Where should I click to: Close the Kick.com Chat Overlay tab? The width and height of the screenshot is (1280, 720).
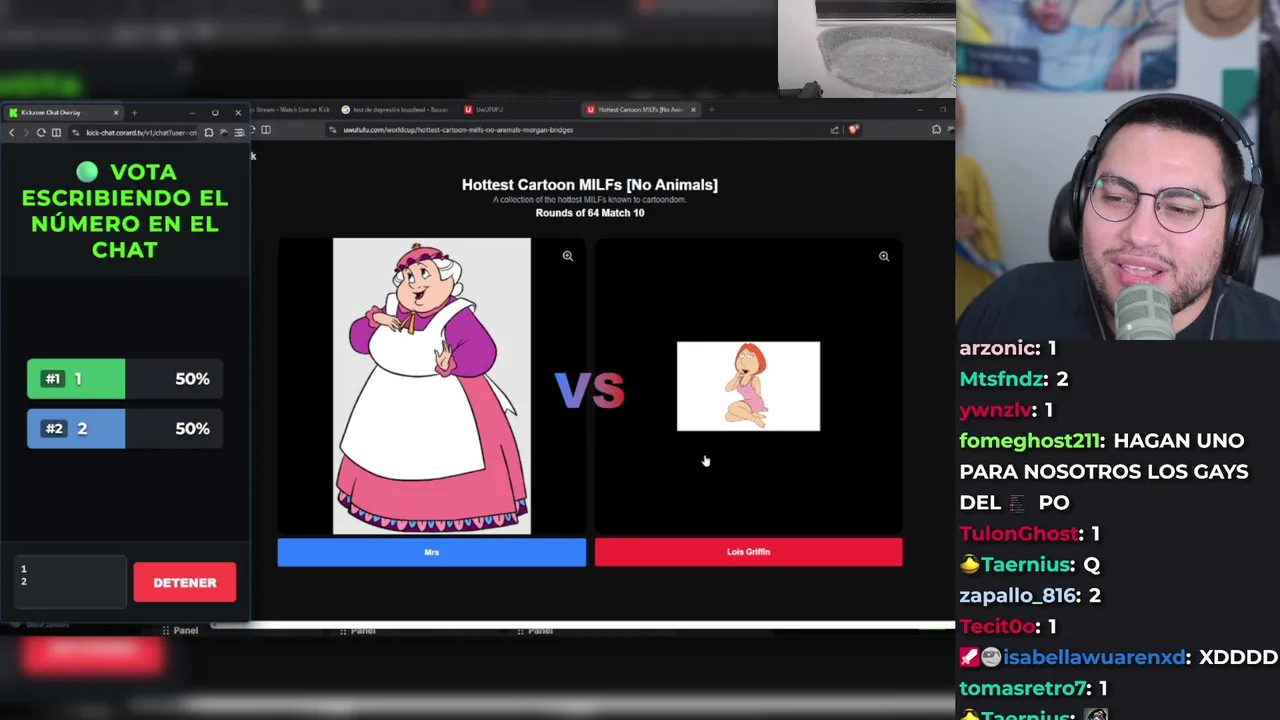[x=116, y=112]
